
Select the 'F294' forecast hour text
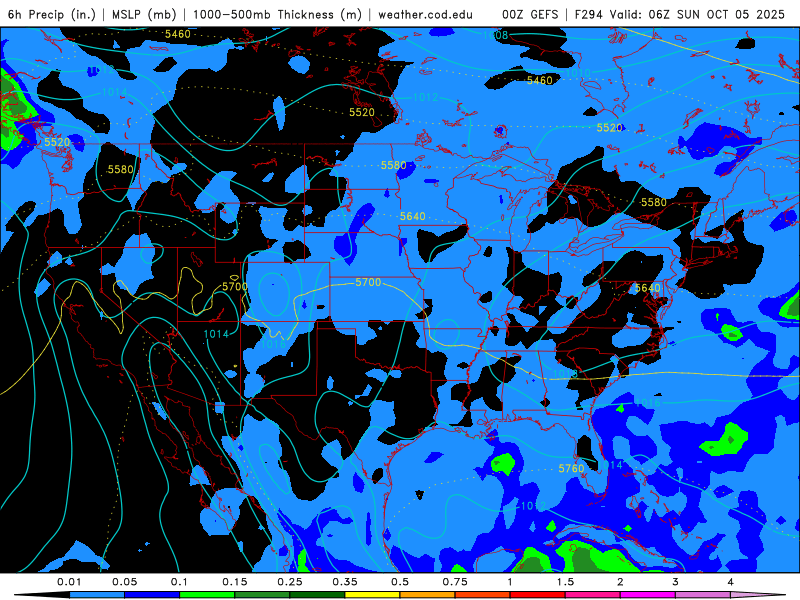click(x=589, y=14)
